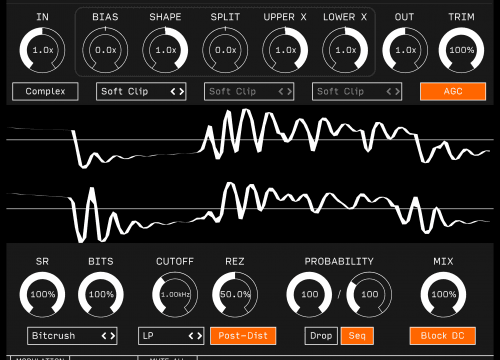Open the LP filter type dropdown
The width and height of the screenshot is (500, 360).
(x=171, y=336)
